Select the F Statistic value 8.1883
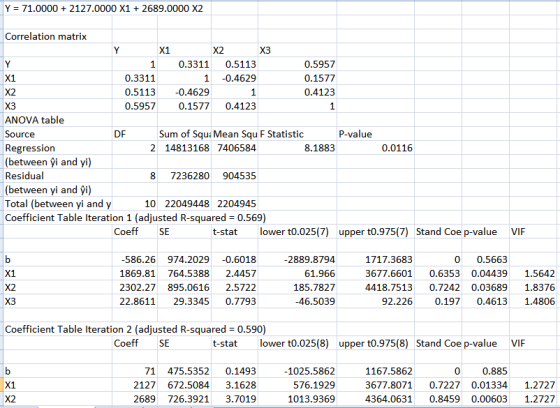Viewport: 560px width, 408px height. pos(297,148)
